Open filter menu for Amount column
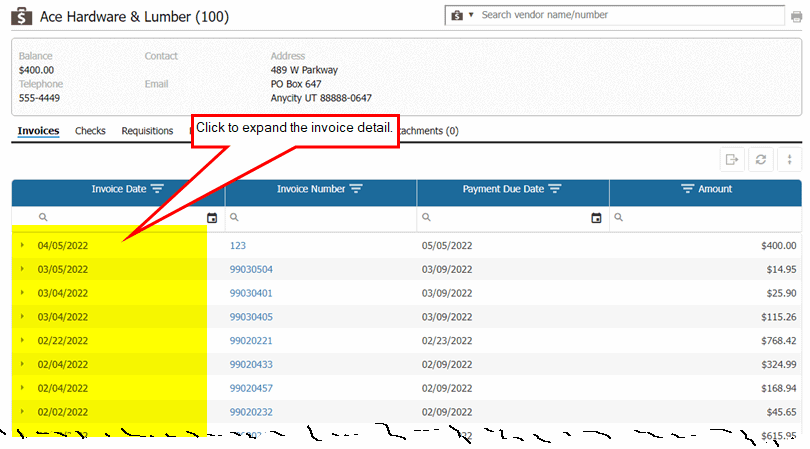Image resolution: width=810 pixels, height=449 pixels. point(687,189)
